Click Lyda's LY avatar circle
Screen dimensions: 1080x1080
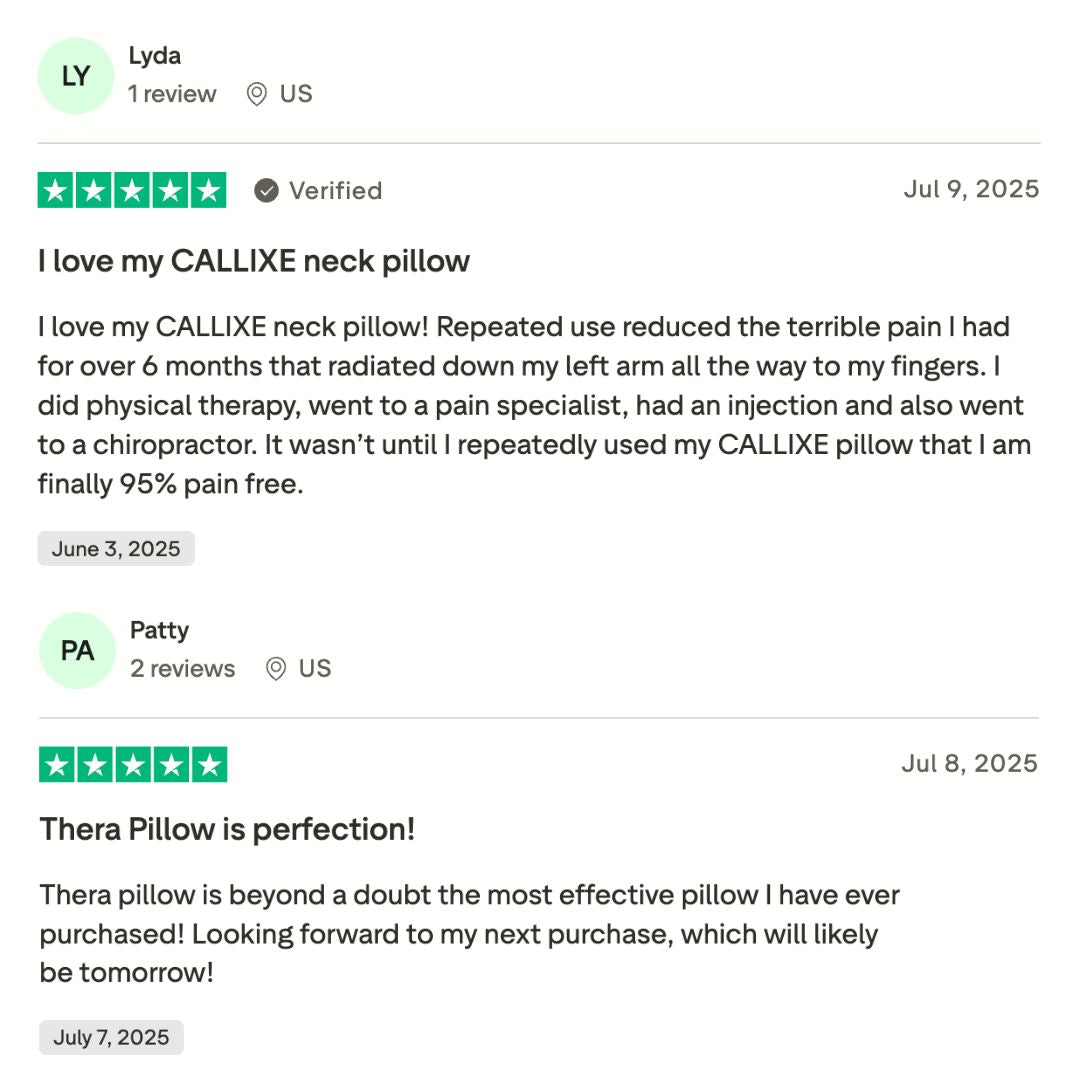pyautogui.click(x=76, y=76)
